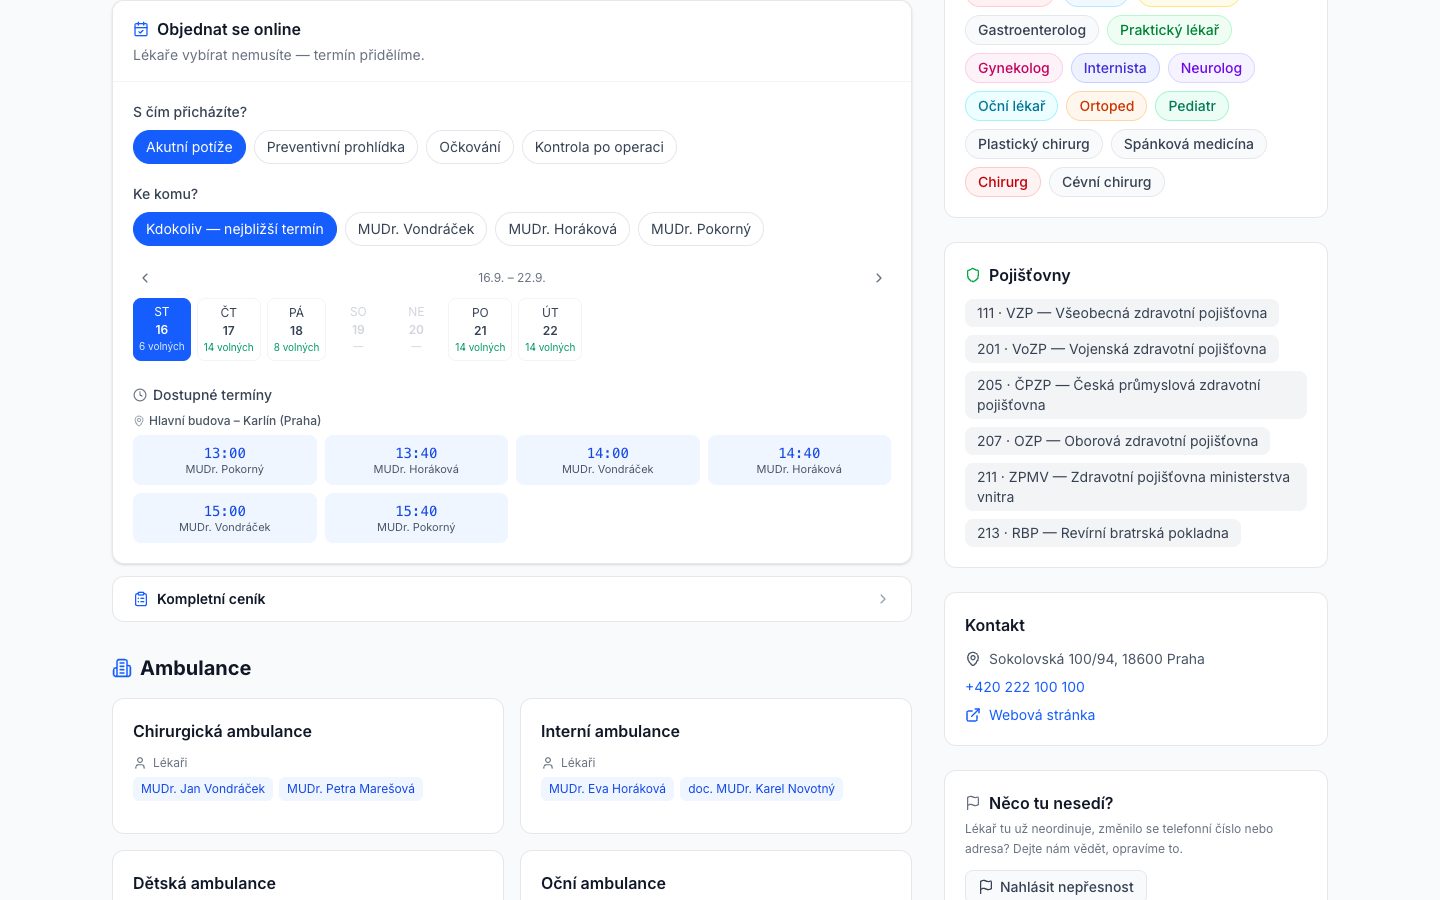The width and height of the screenshot is (1440, 900).
Task: Click the Chirurg specialty tag
Action: pyautogui.click(x=1003, y=182)
